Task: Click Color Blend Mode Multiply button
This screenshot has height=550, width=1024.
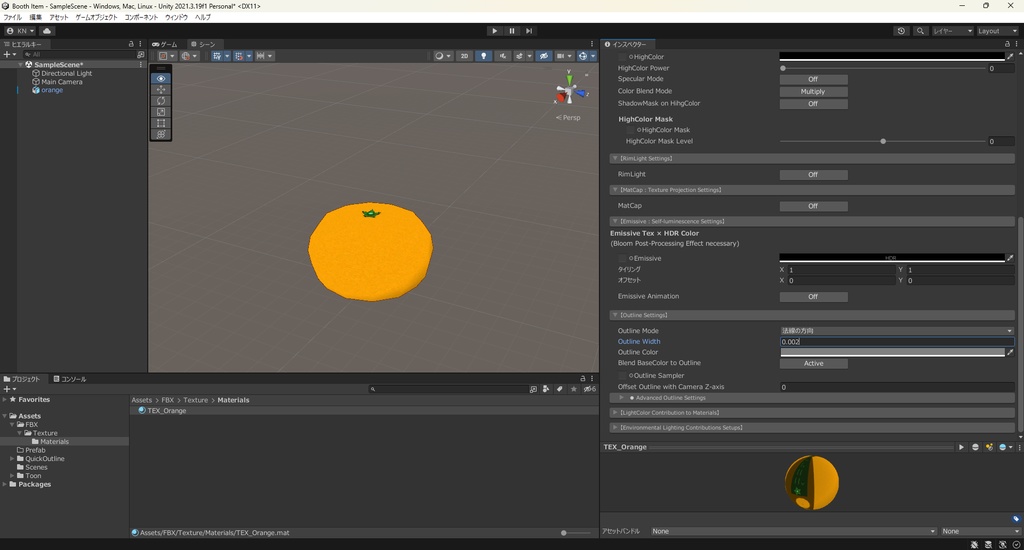Action: [x=813, y=91]
